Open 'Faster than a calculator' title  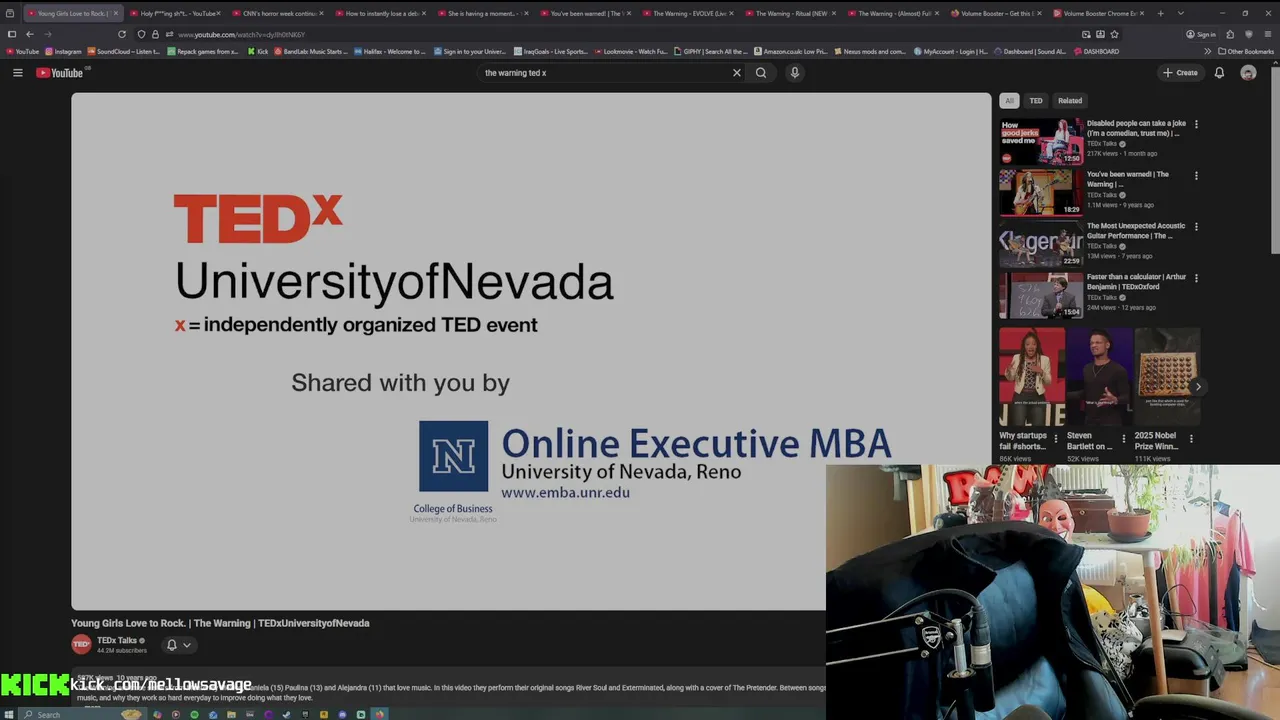(1136, 281)
